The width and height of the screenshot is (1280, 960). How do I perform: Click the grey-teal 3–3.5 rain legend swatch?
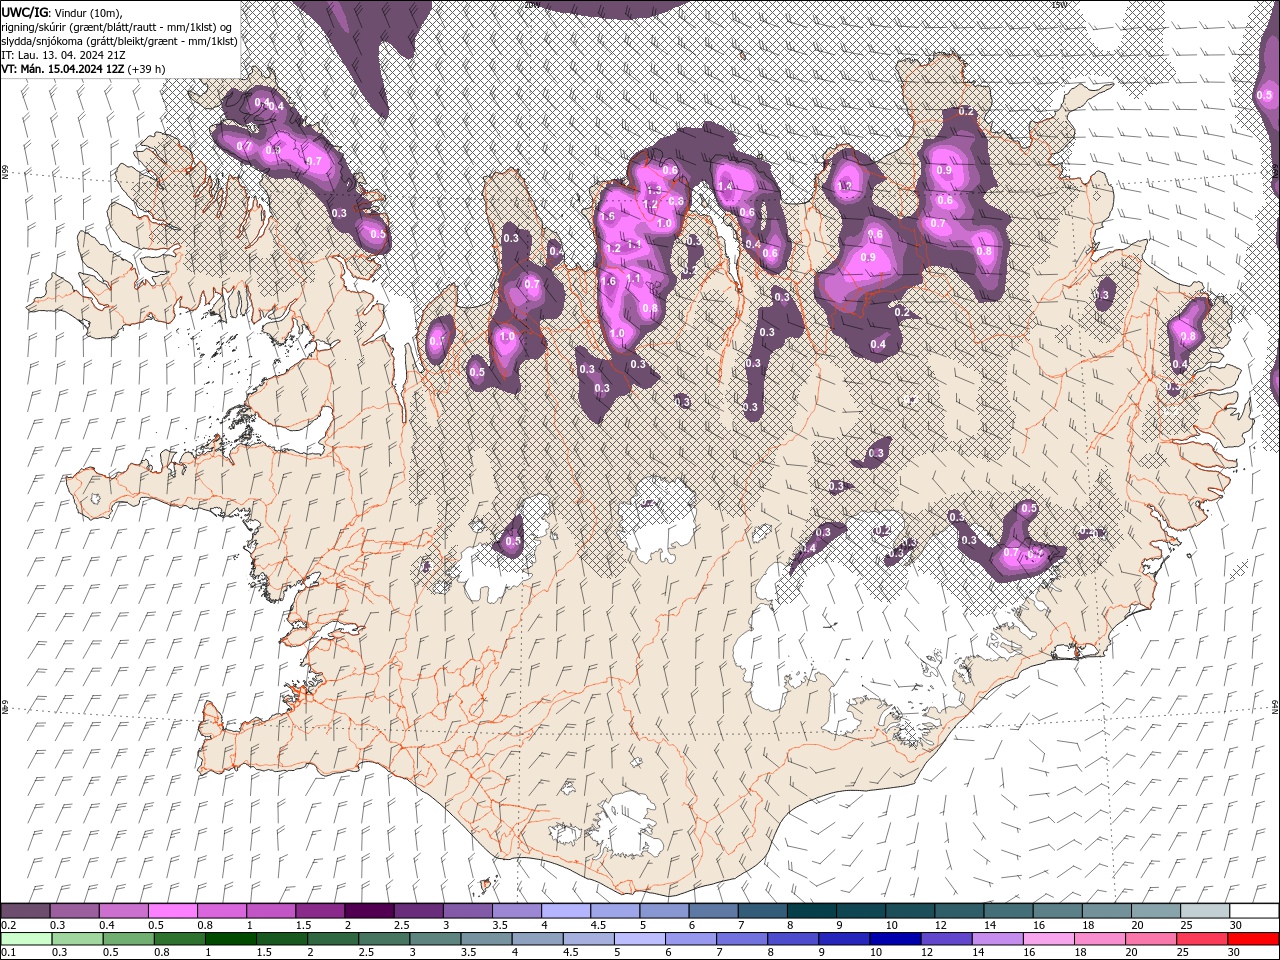(436, 939)
